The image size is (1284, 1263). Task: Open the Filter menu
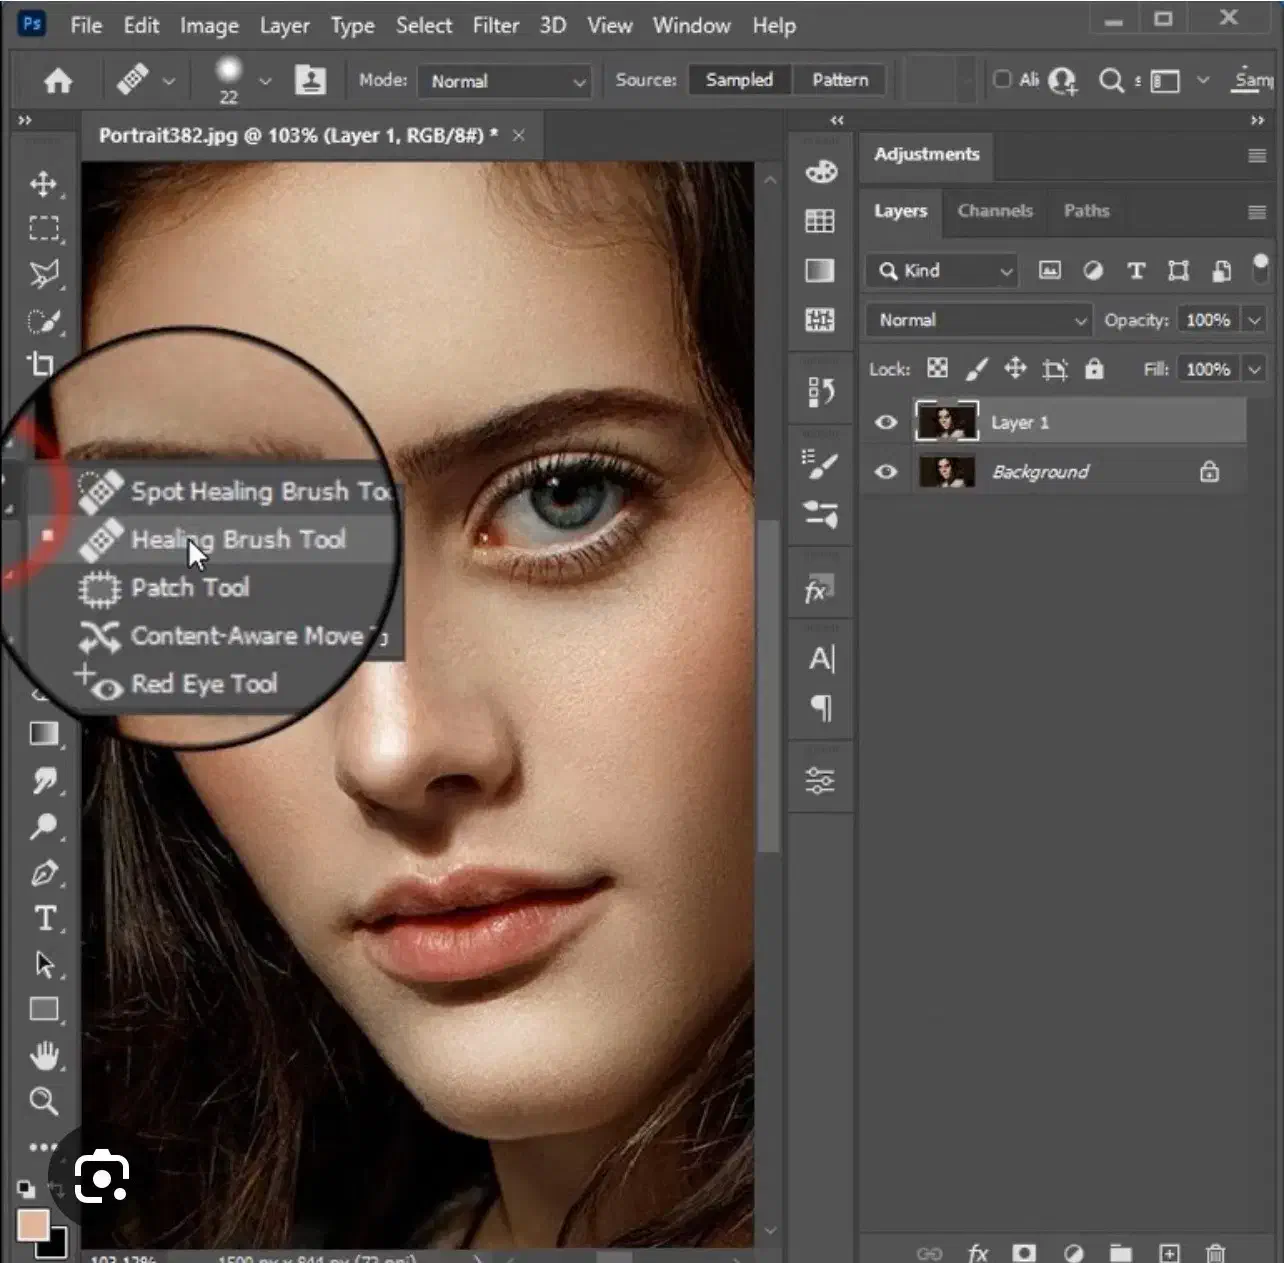[495, 26]
